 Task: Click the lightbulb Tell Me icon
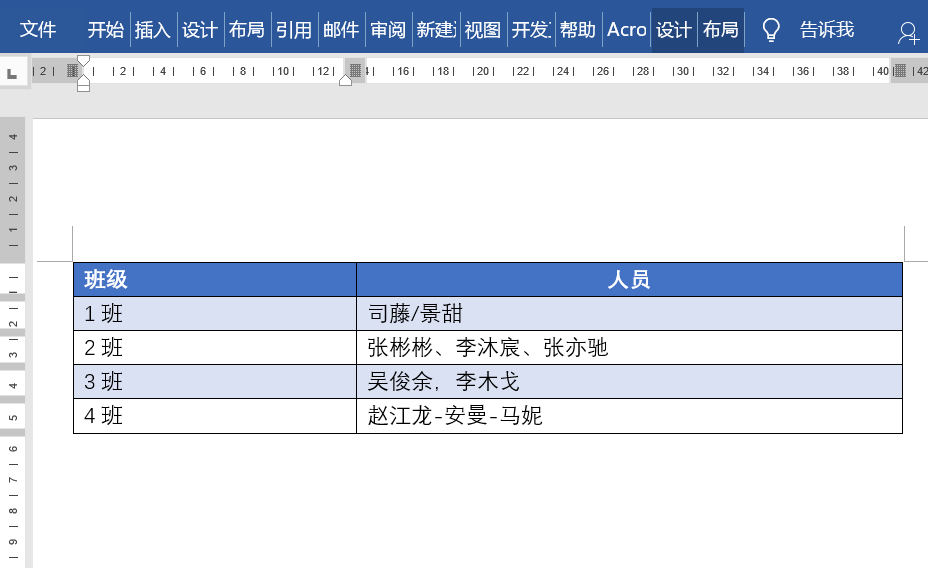[771, 30]
